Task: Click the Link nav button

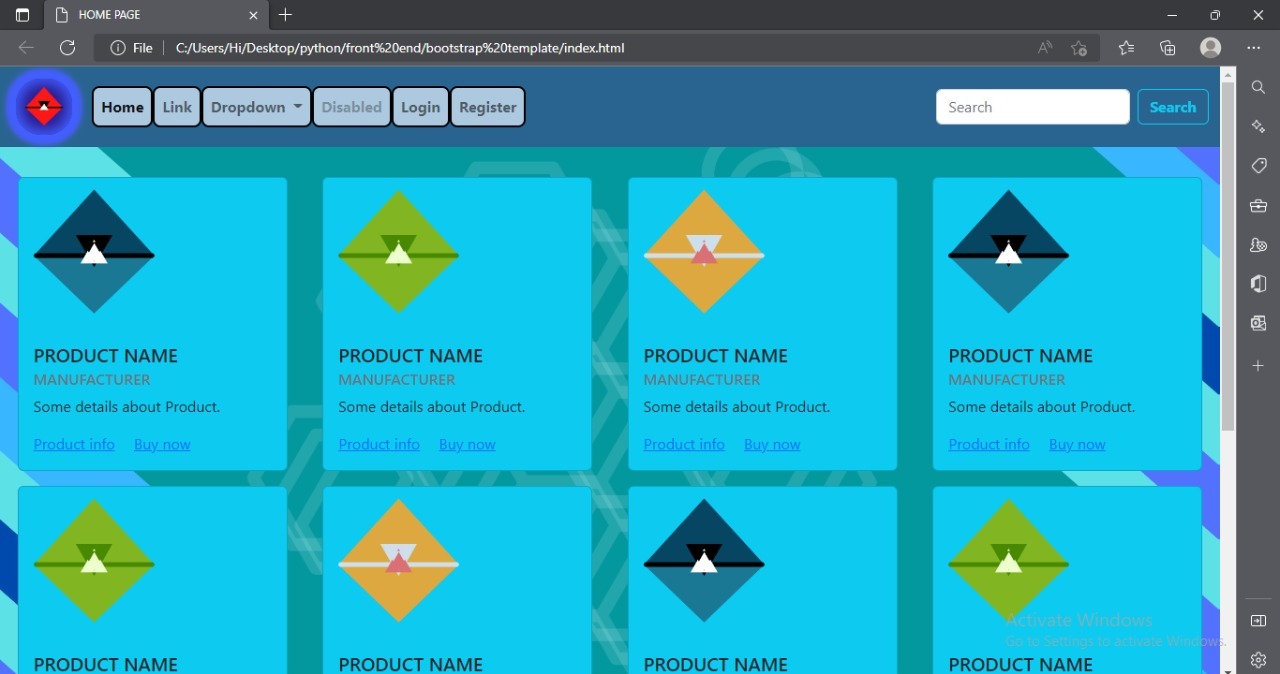Action: click(x=177, y=107)
